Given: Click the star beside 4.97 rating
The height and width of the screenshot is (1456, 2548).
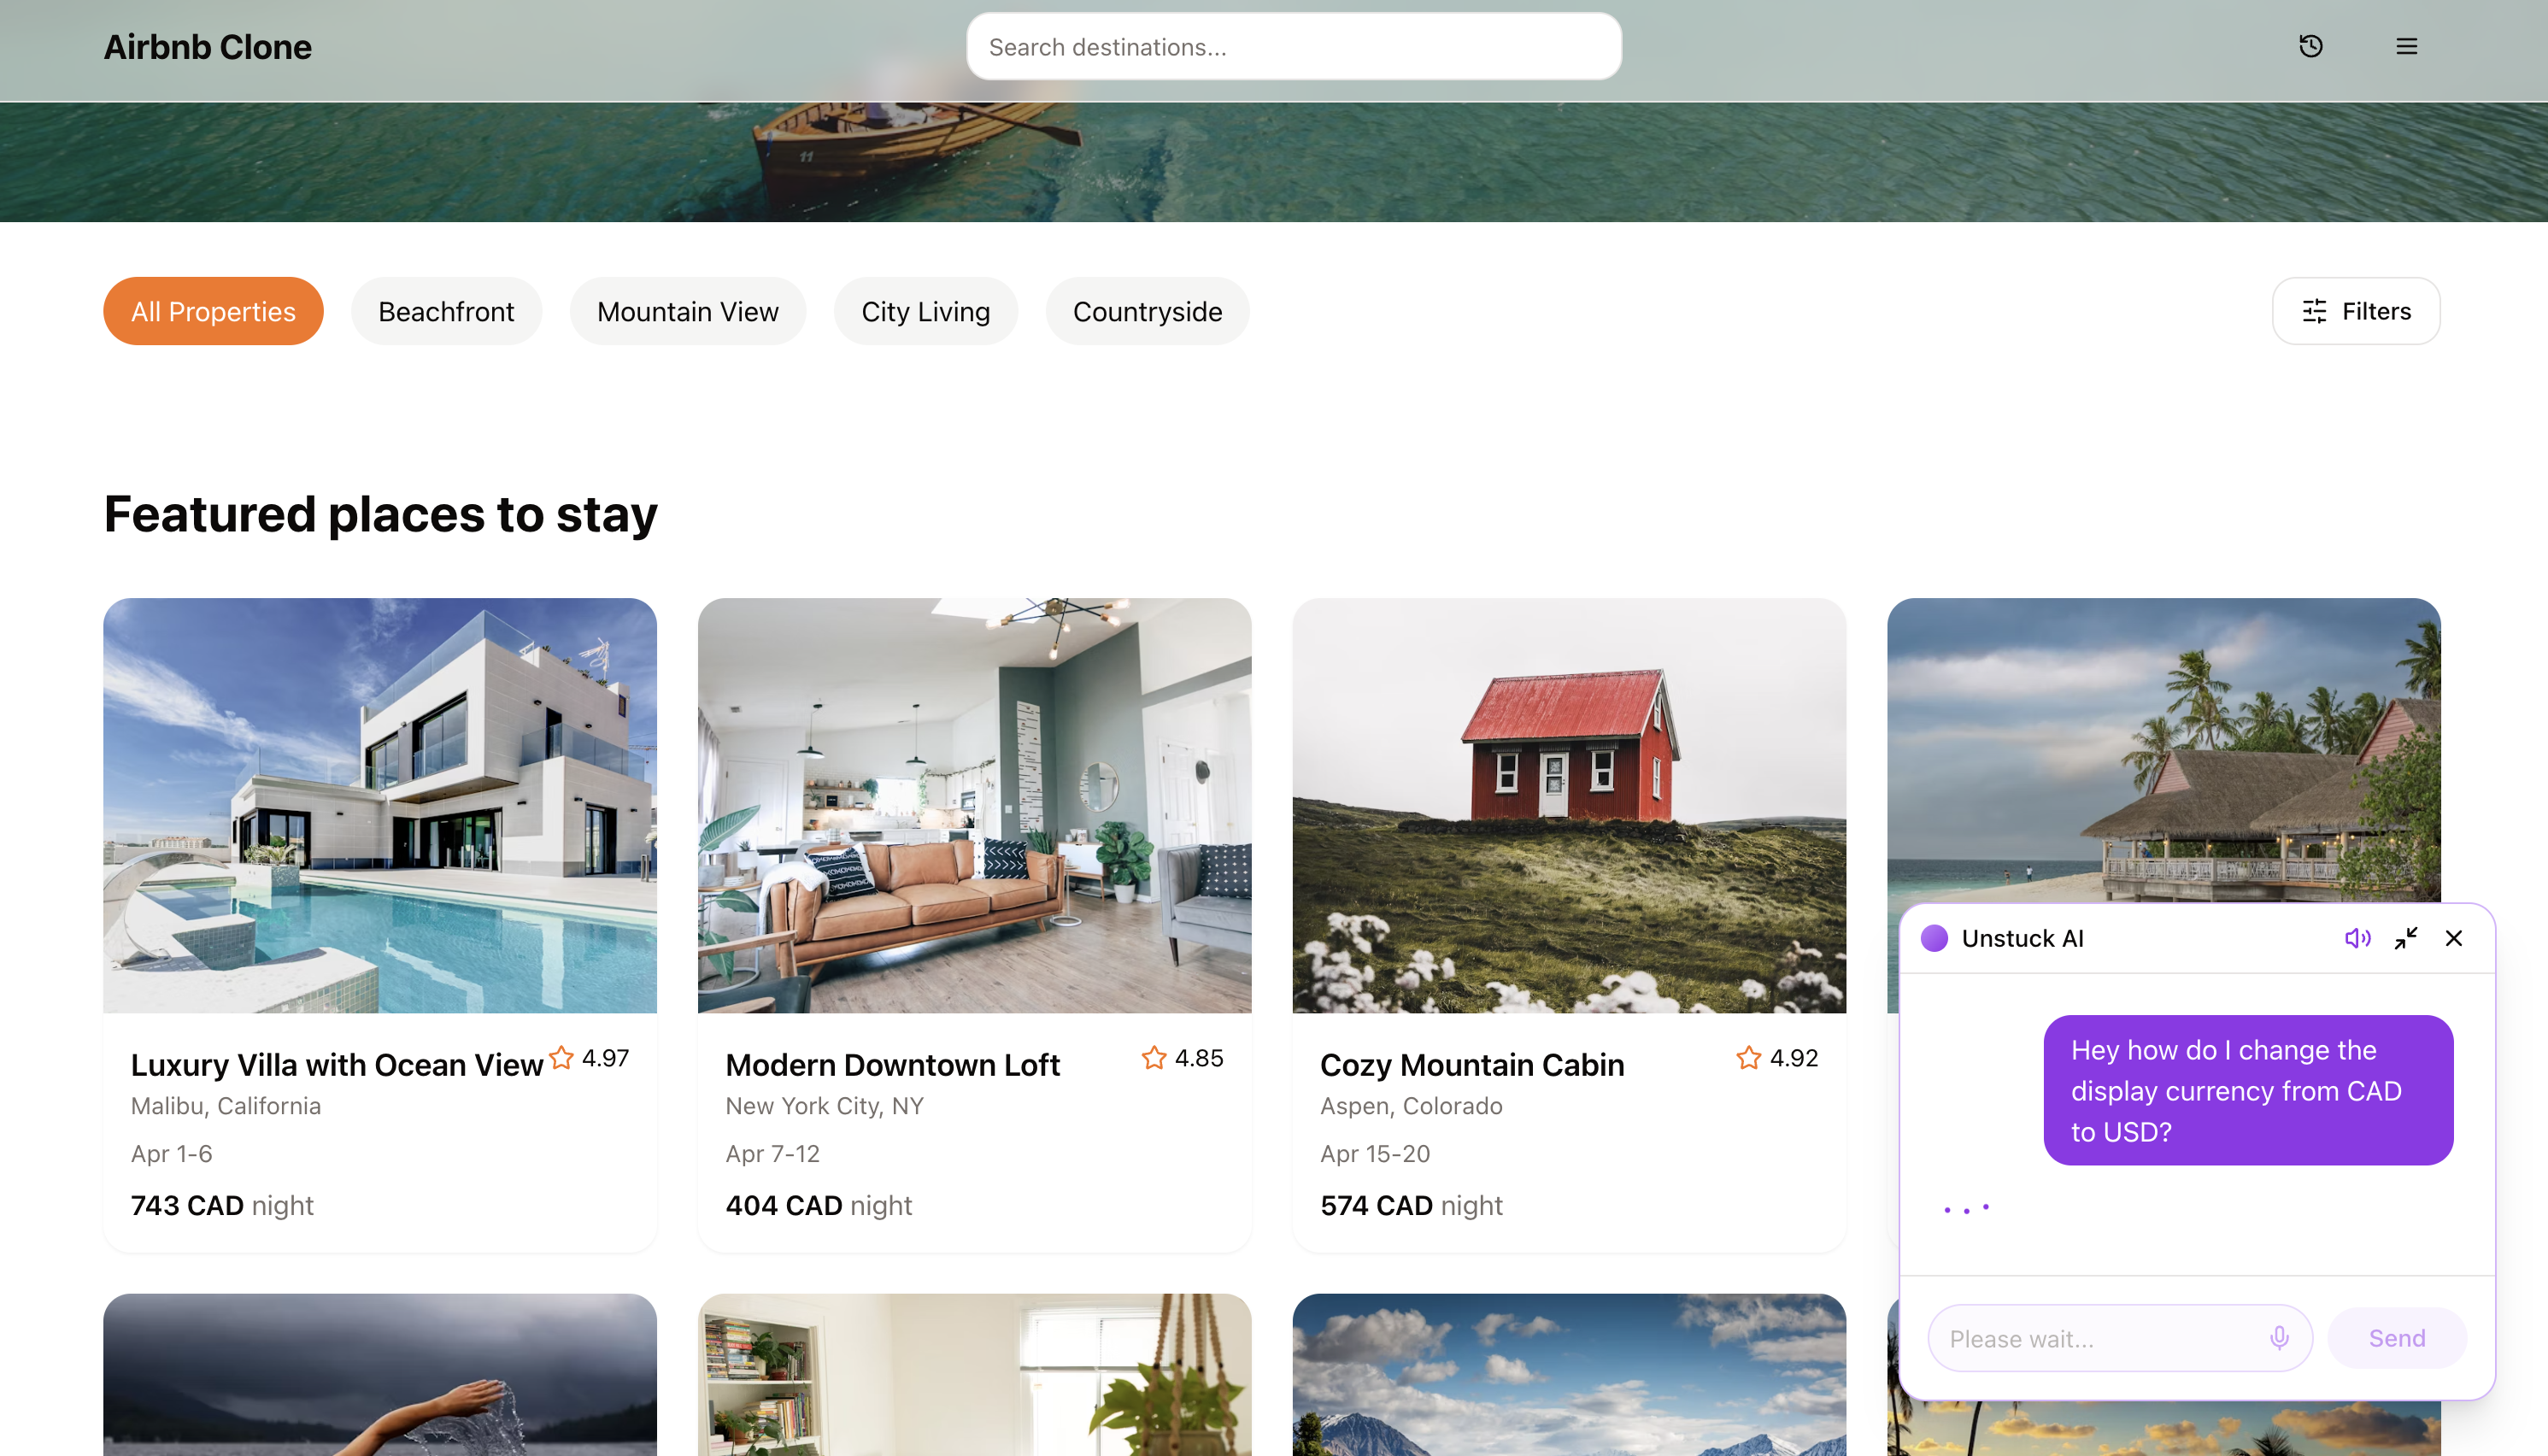Looking at the screenshot, I should (561, 1057).
